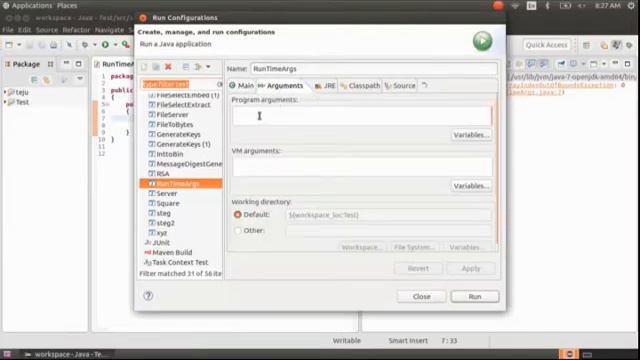Maximize the Console view

(x=627, y=64)
